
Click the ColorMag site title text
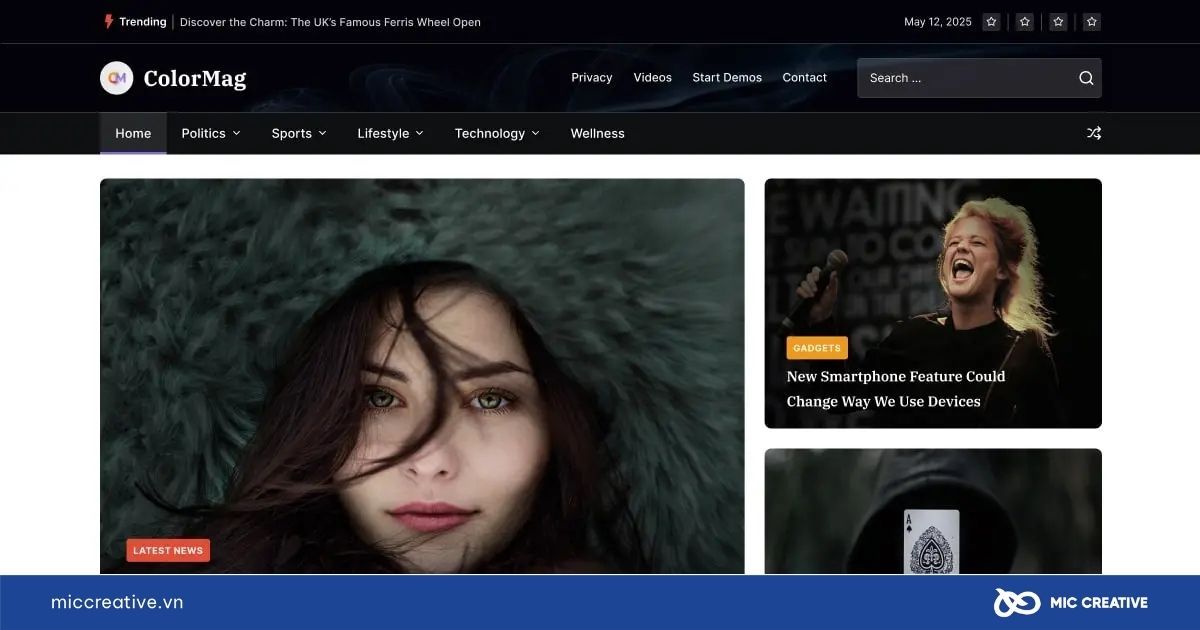coord(195,78)
